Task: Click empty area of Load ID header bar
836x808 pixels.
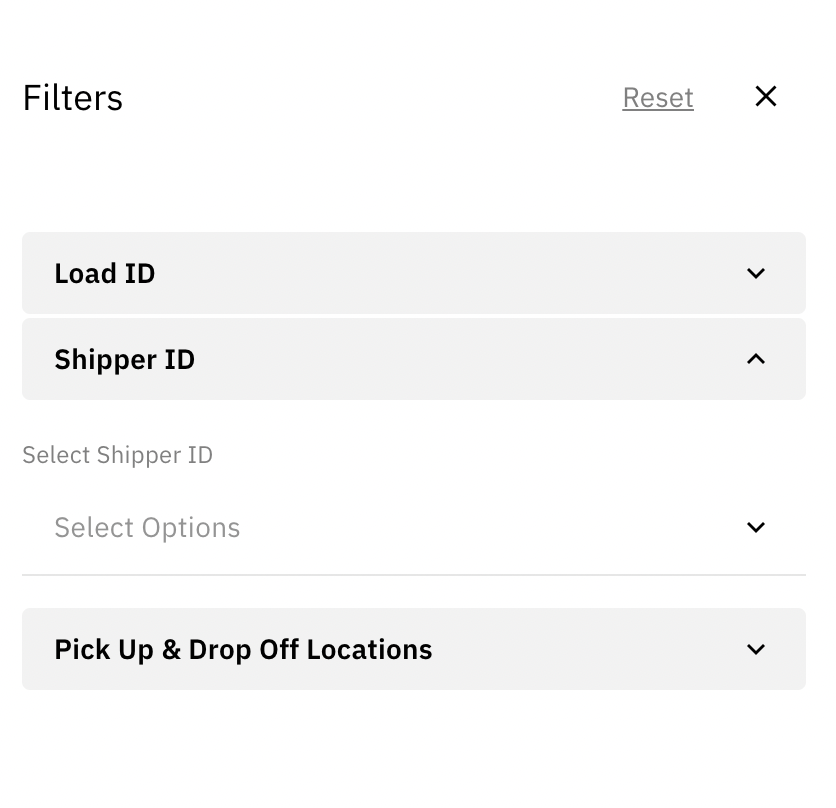Action: (x=450, y=273)
